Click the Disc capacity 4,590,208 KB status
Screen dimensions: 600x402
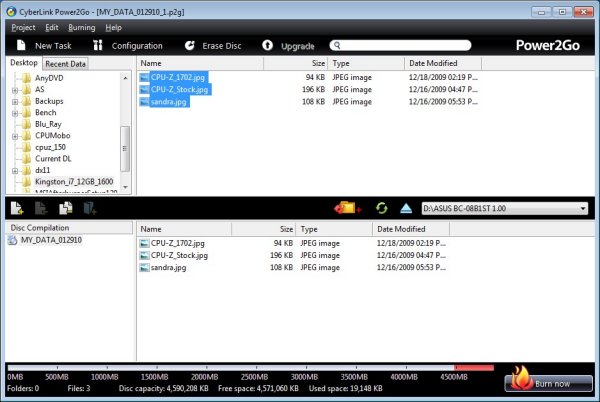163,389
